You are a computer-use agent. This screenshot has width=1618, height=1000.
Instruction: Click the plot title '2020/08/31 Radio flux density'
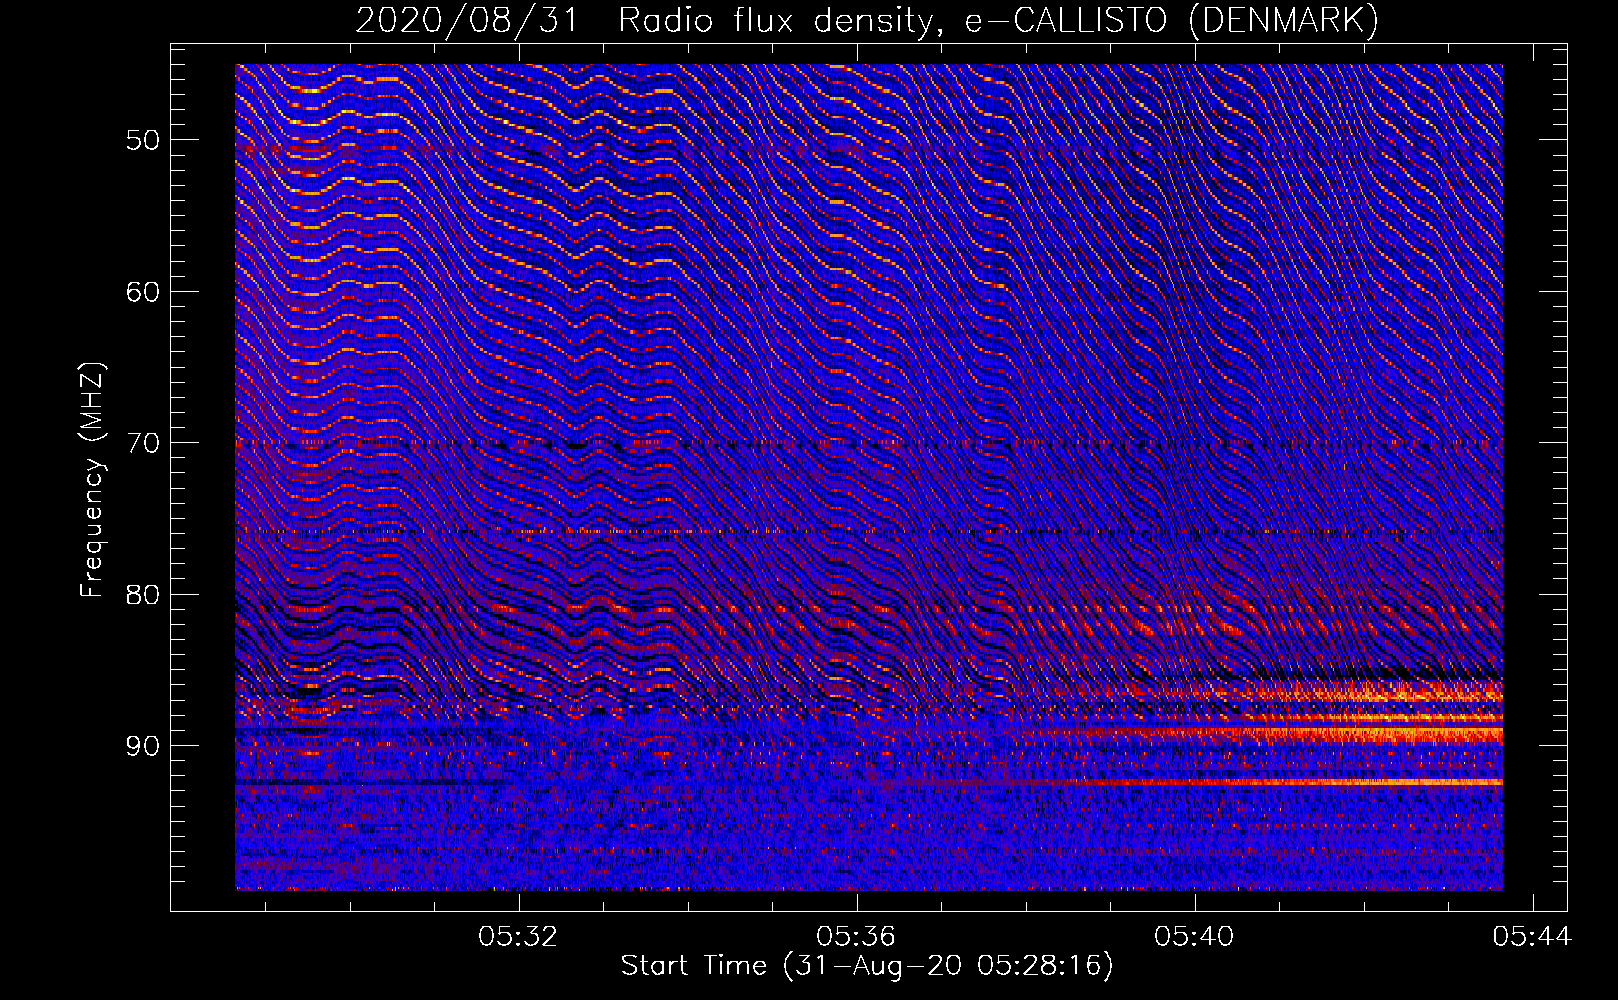coord(867,20)
